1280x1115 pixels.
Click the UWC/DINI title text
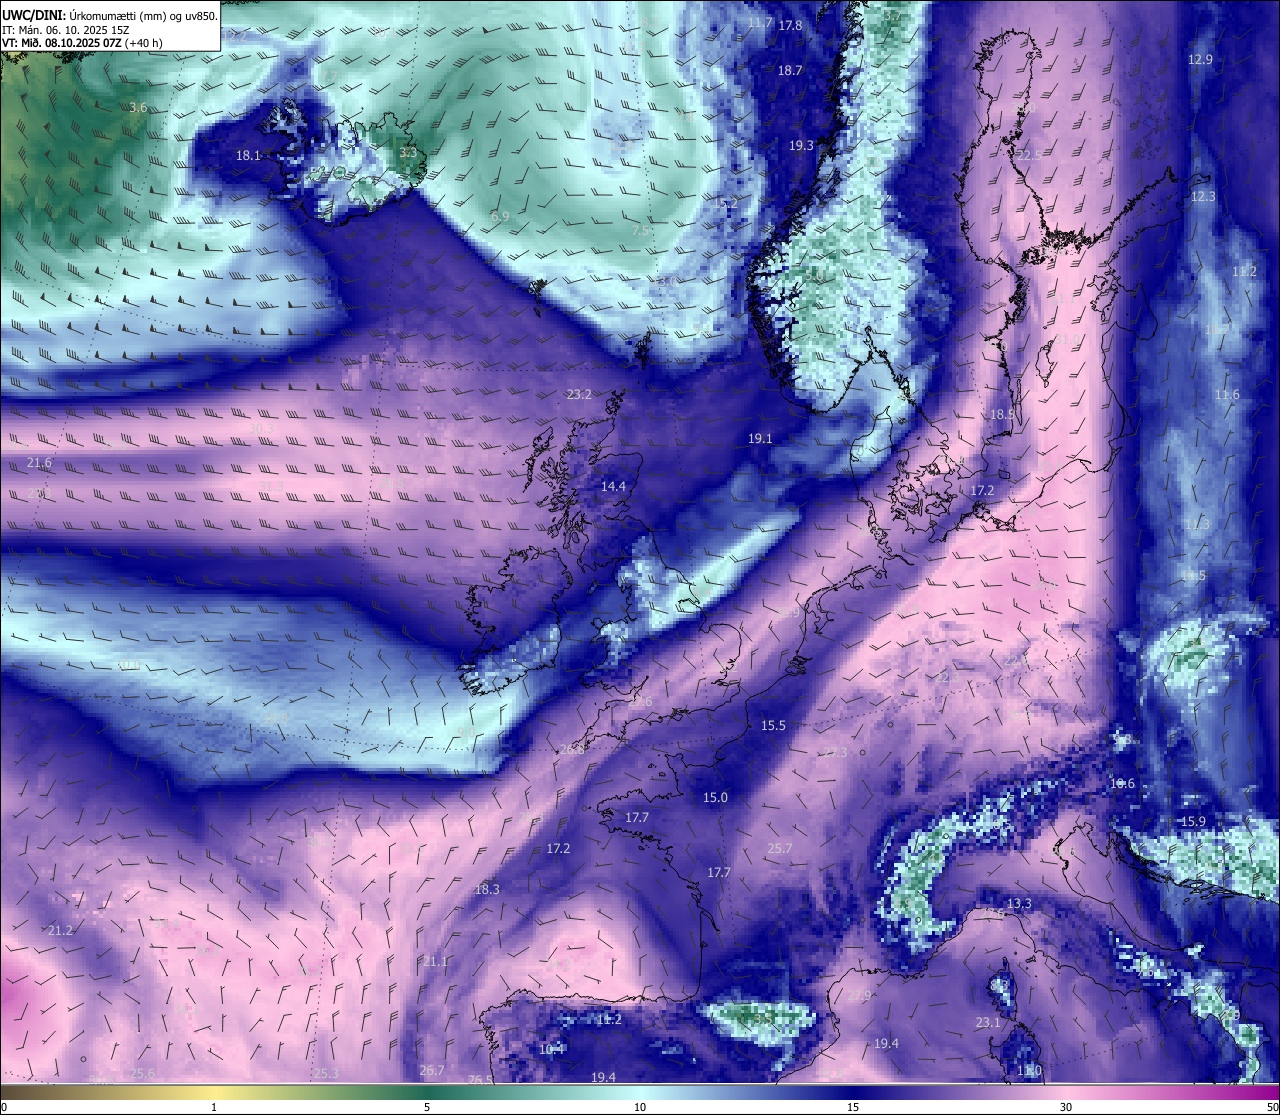(x=32, y=16)
